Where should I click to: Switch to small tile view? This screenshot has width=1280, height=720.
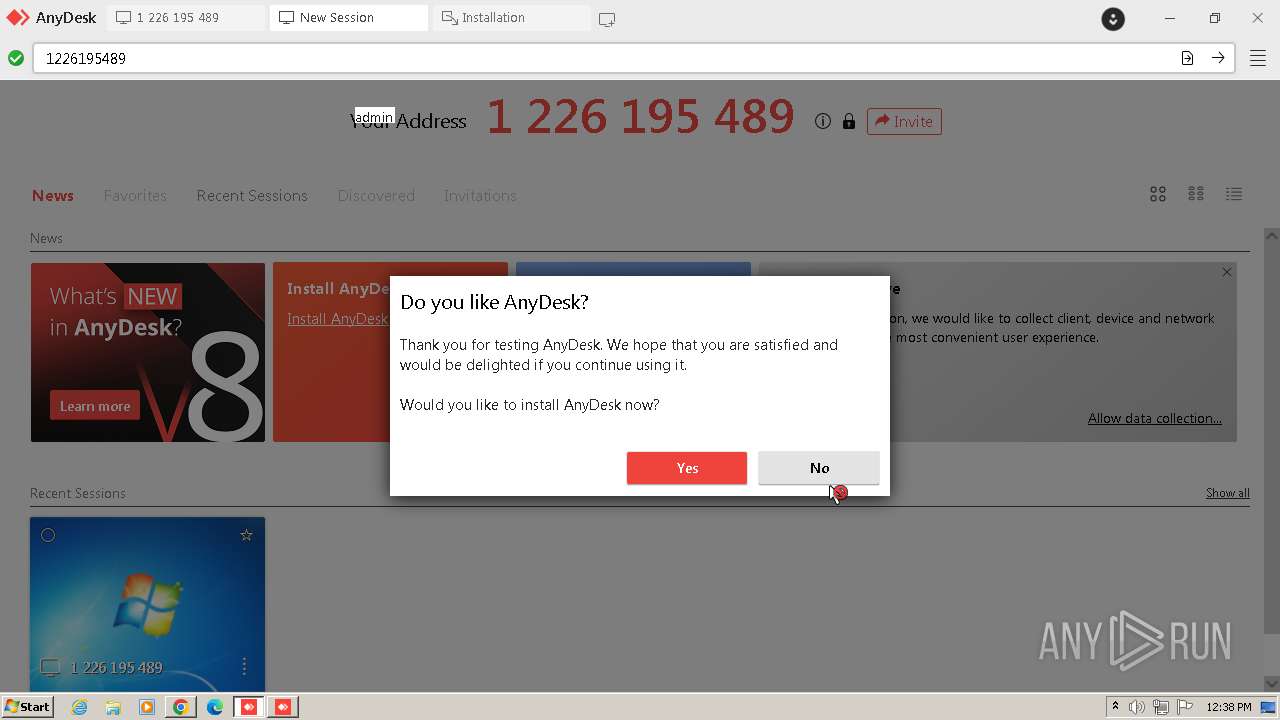(x=1196, y=194)
